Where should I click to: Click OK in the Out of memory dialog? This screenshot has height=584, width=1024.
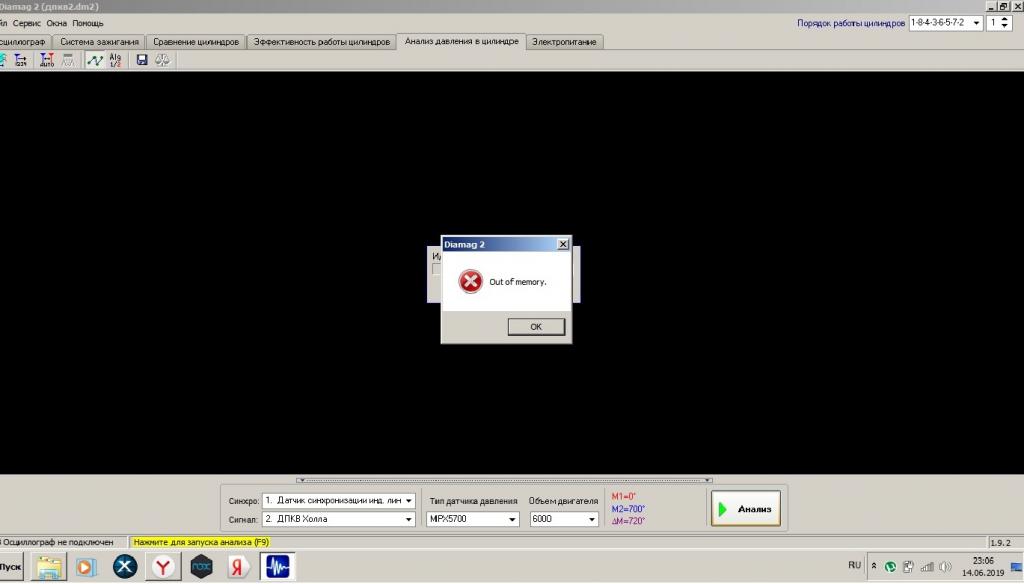tap(536, 327)
